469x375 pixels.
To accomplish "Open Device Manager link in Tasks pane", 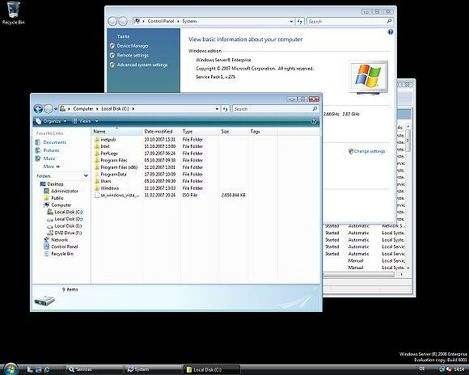I will tap(132, 46).
